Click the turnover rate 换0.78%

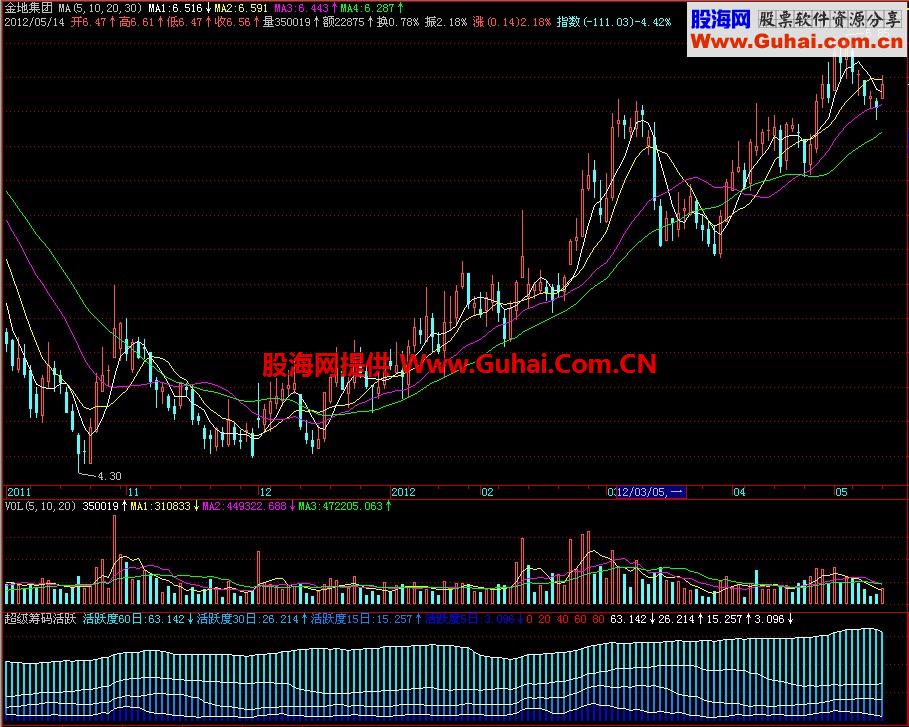[398, 23]
